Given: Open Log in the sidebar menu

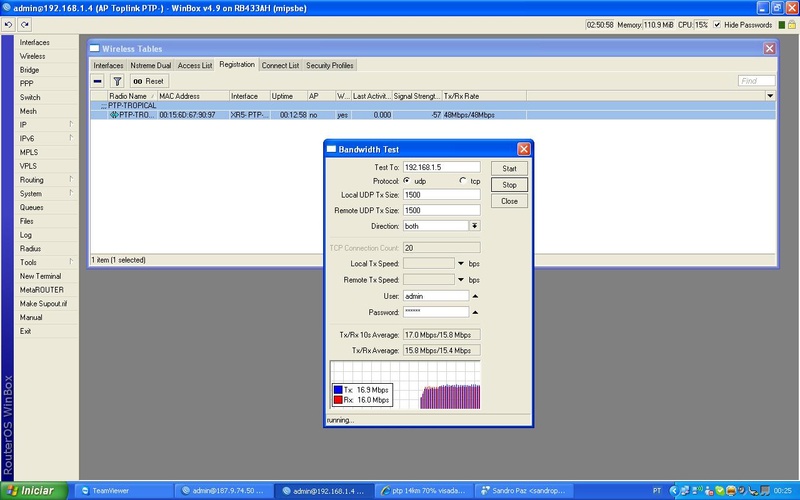Looking at the screenshot, I should [26, 235].
